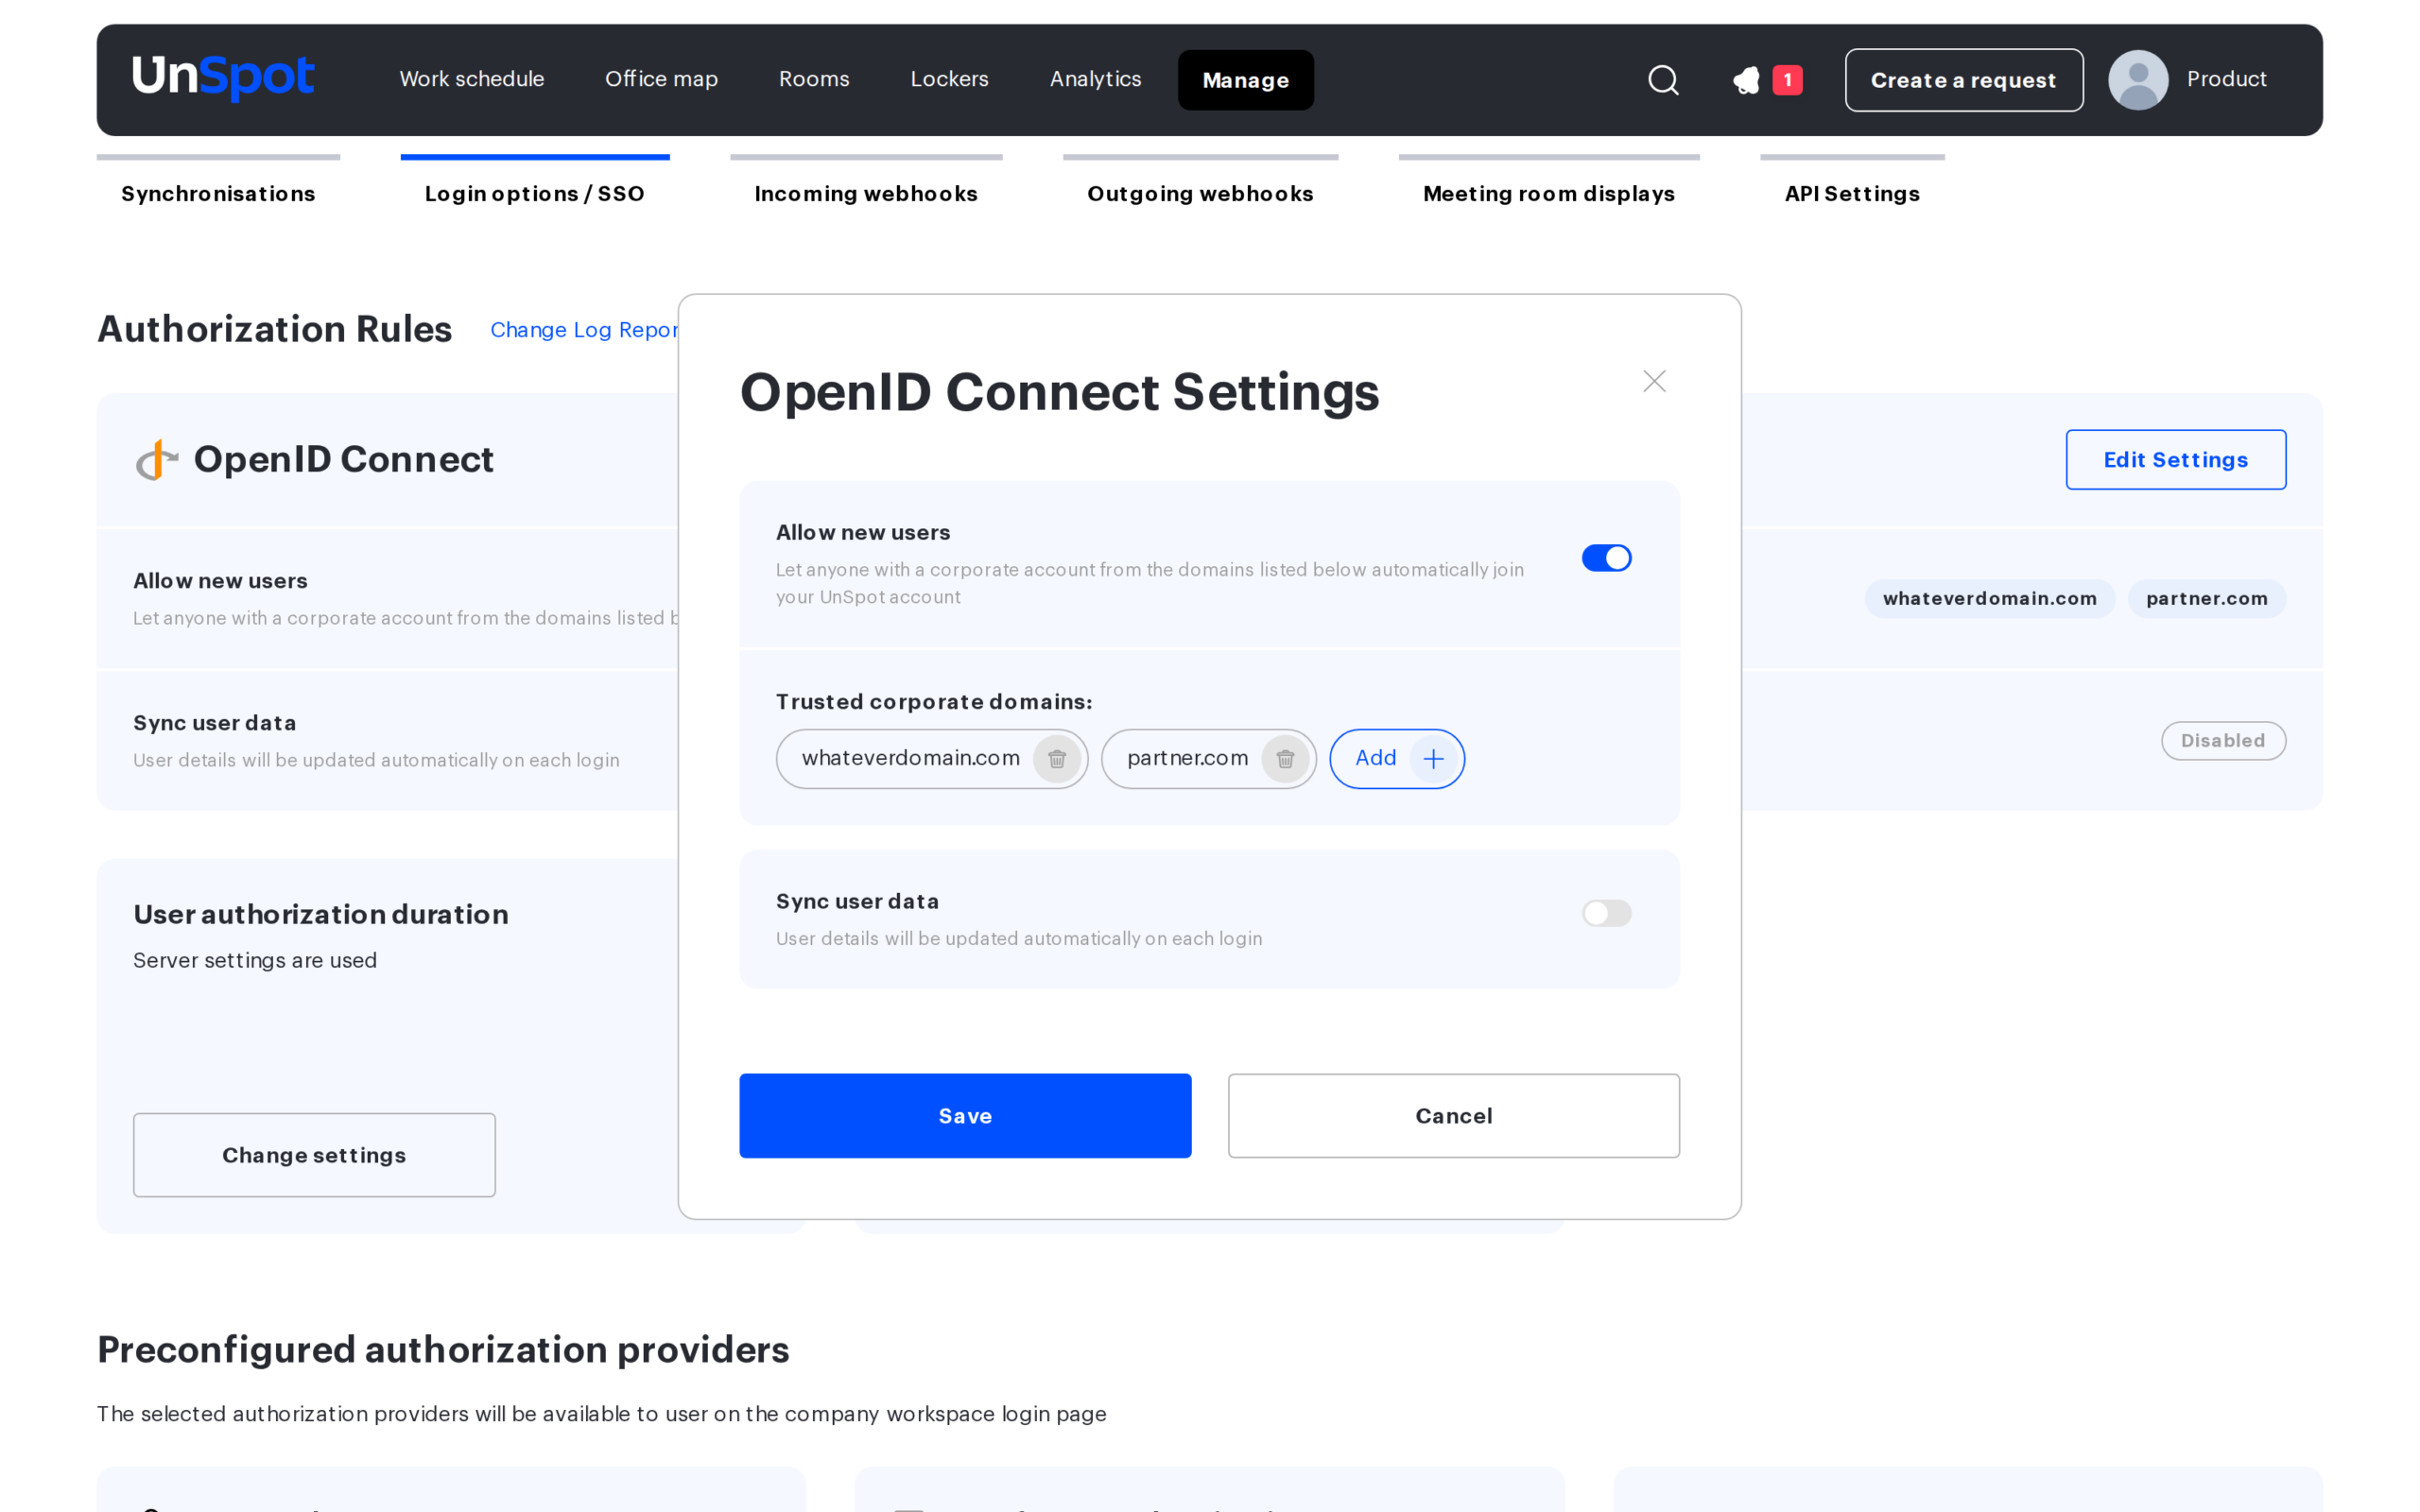This screenshot has width=2420, height=1512.
Task: Click the Product user avatar
Action: point(2138,80)
